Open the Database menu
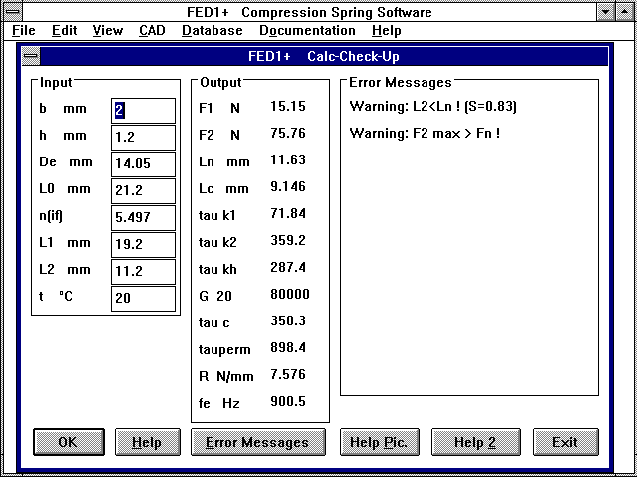Screen dimensions: 637x478 tap(212, 31)
